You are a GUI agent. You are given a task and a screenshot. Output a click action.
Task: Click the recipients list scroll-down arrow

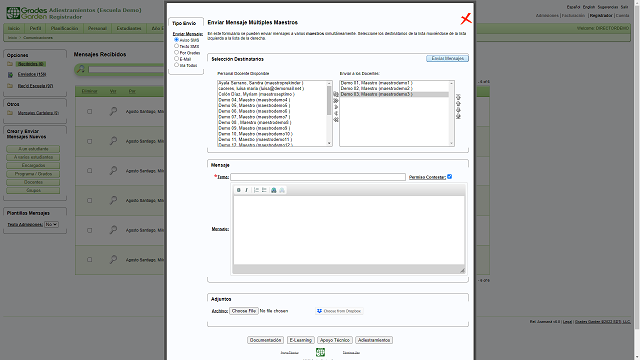pyautogui.click(x=451, y=143)
